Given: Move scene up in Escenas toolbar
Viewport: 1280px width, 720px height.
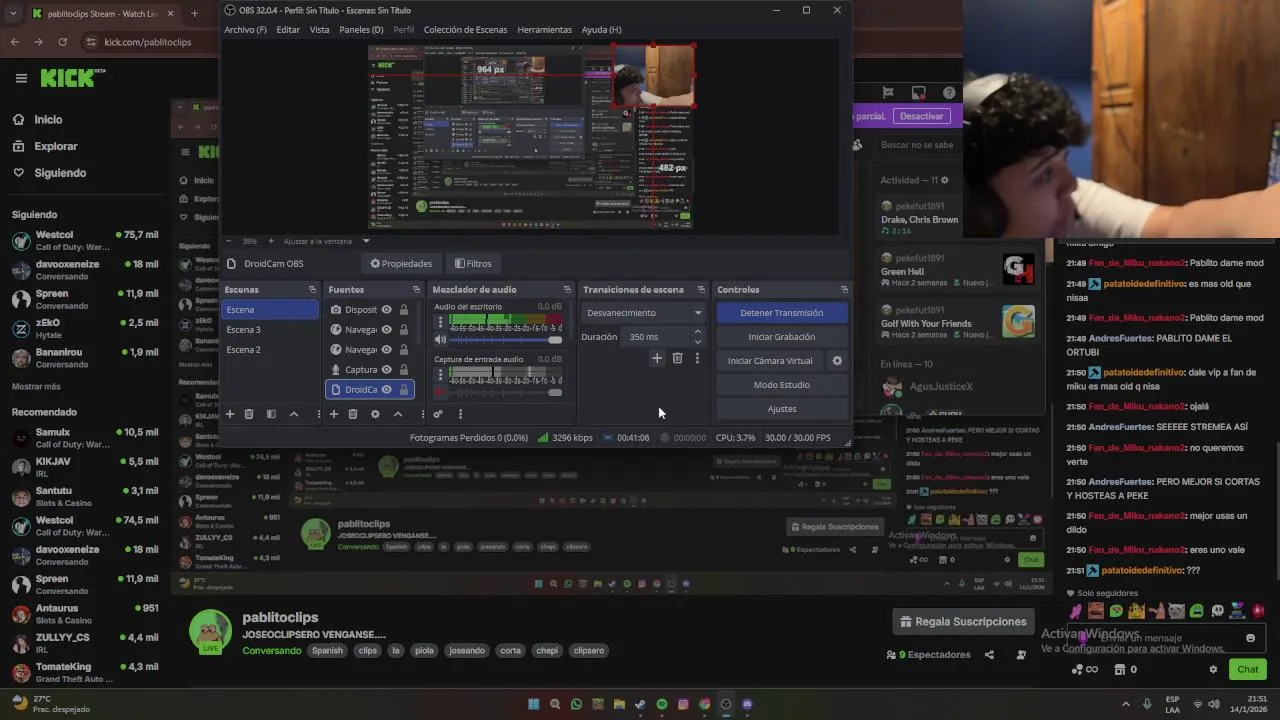Looking at the screenshot, I should (x=294, y=414).
